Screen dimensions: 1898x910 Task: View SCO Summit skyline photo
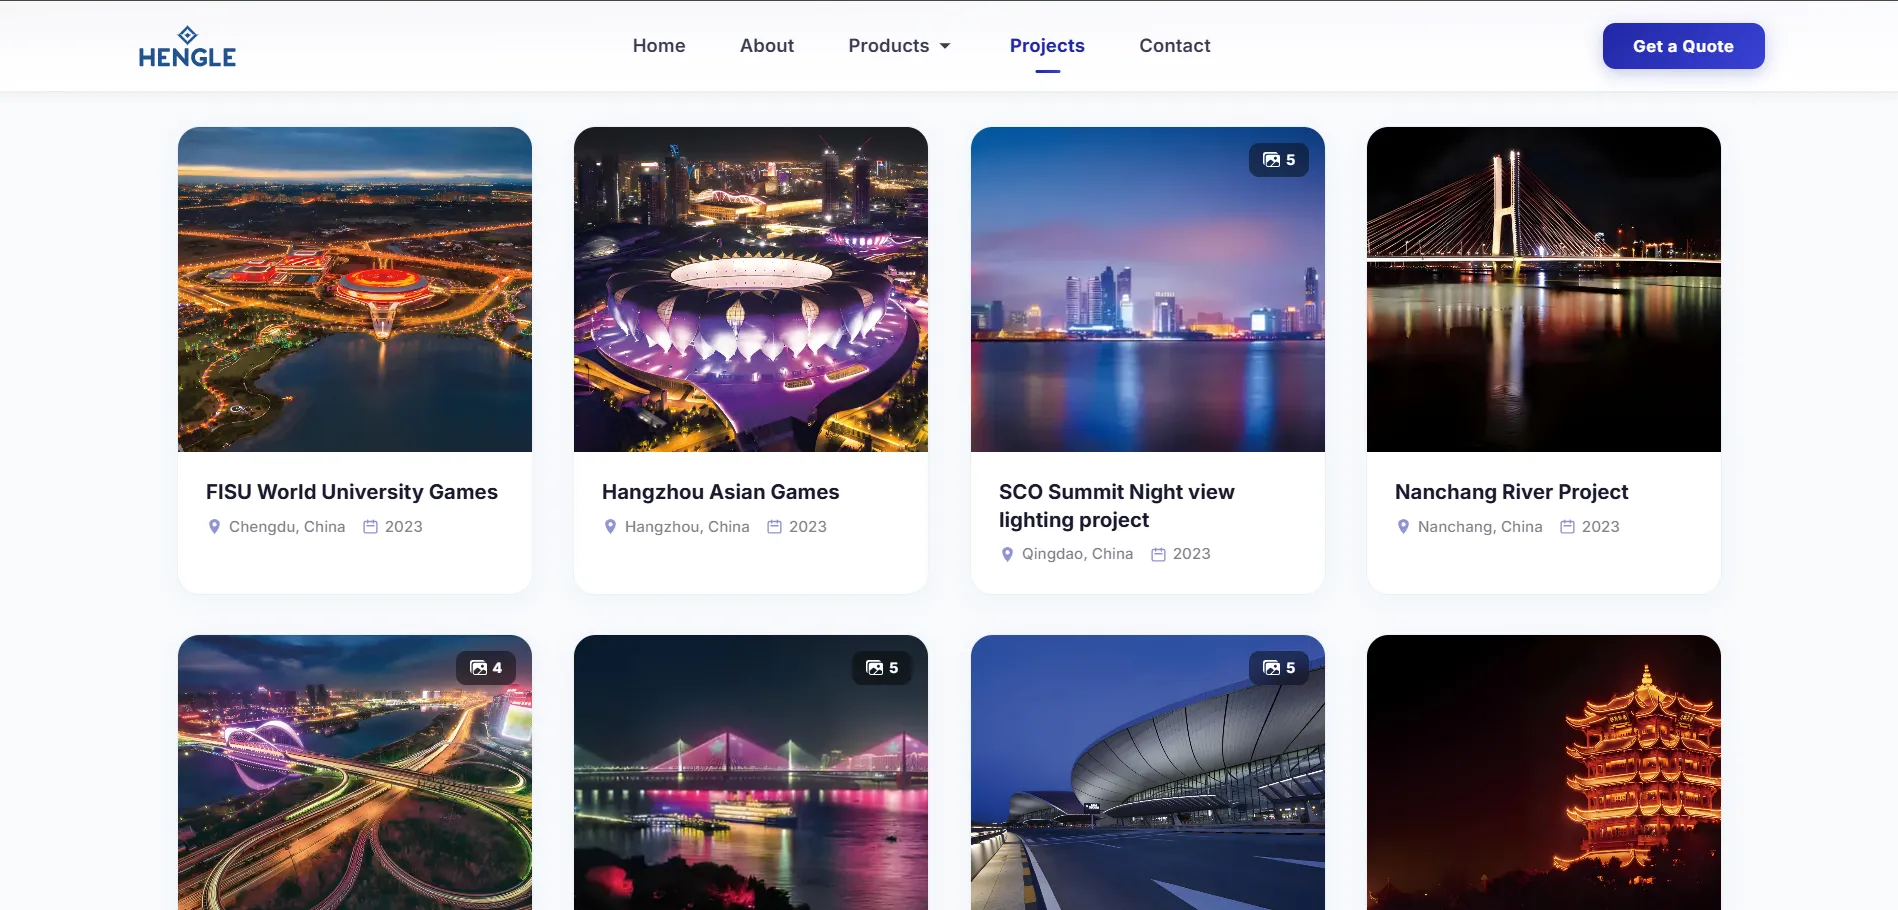[x=1148, y=289]
